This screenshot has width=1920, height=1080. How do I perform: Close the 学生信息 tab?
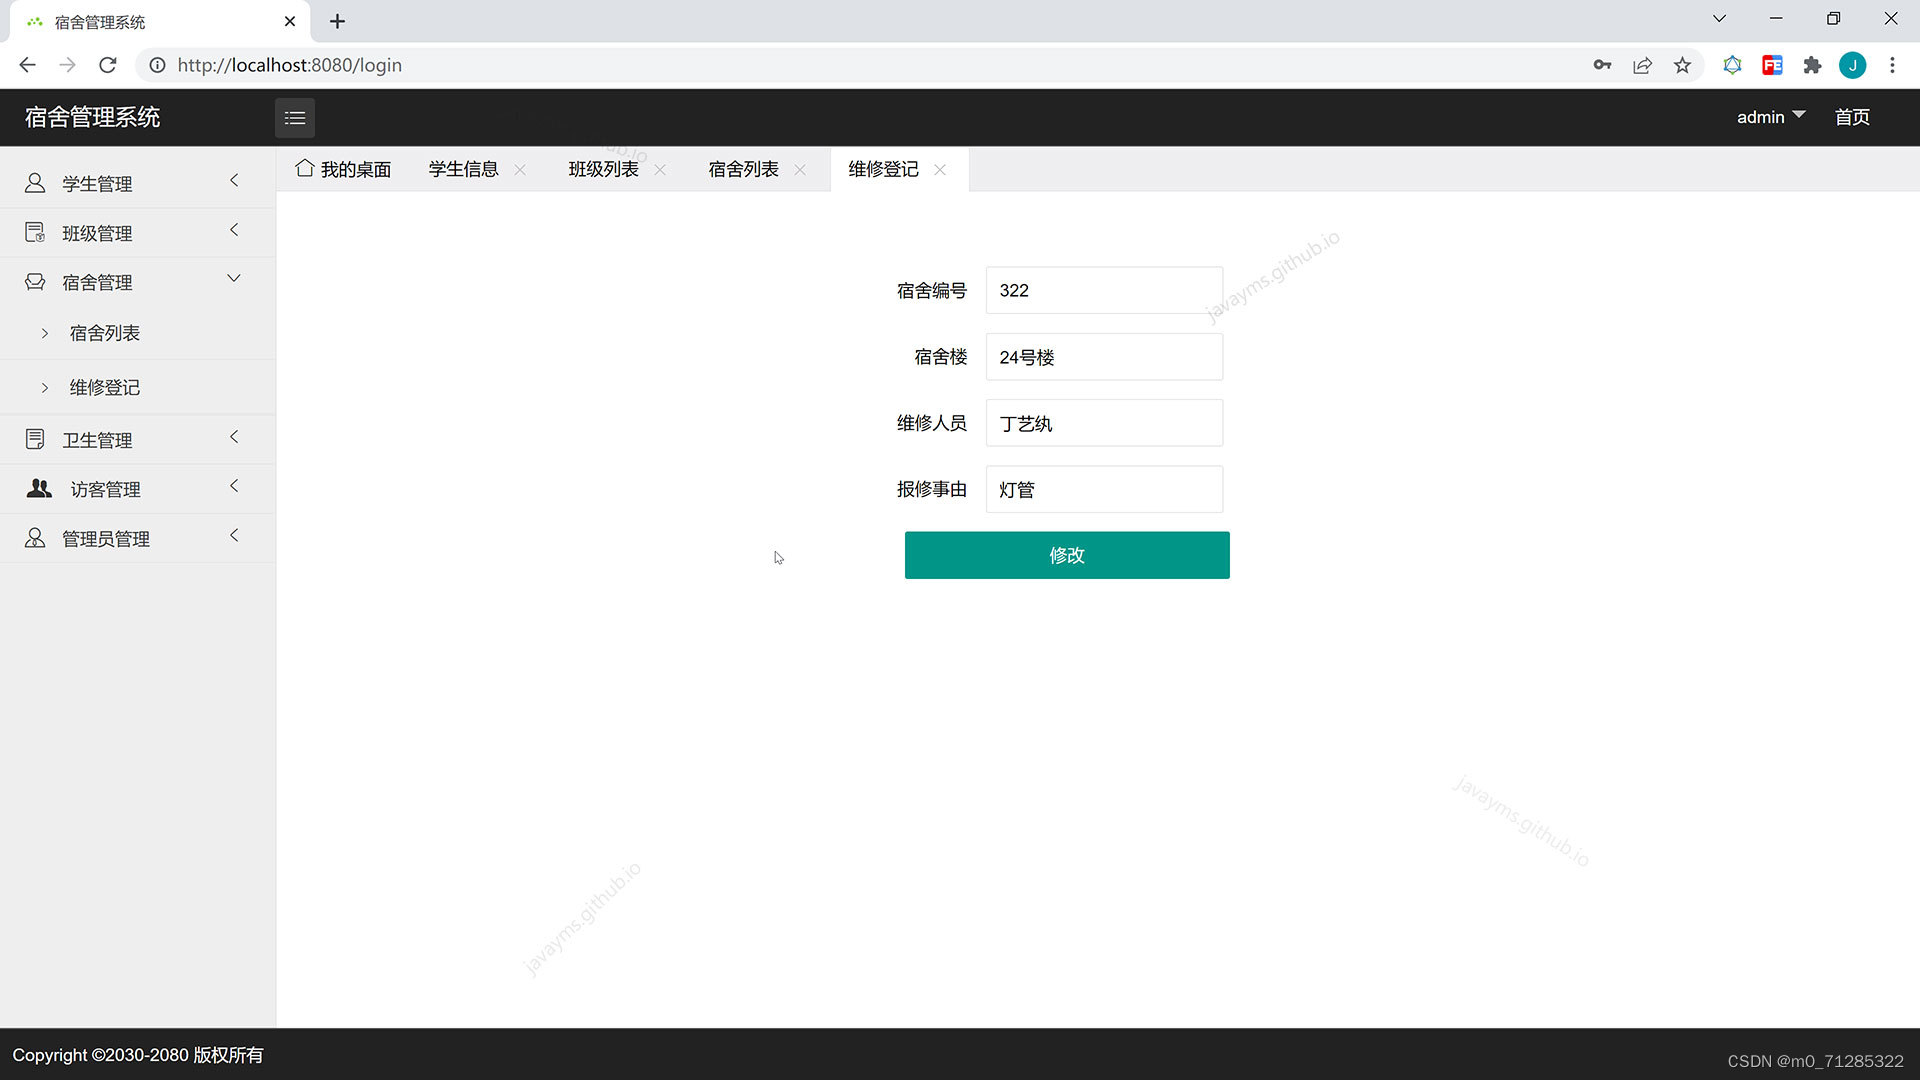click(520, 169)
